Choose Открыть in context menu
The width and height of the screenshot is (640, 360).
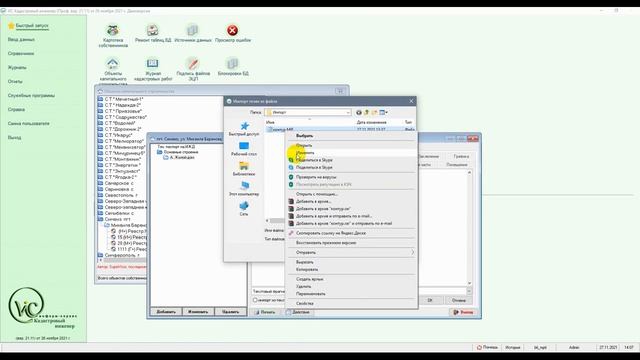(x=304, y=145)
